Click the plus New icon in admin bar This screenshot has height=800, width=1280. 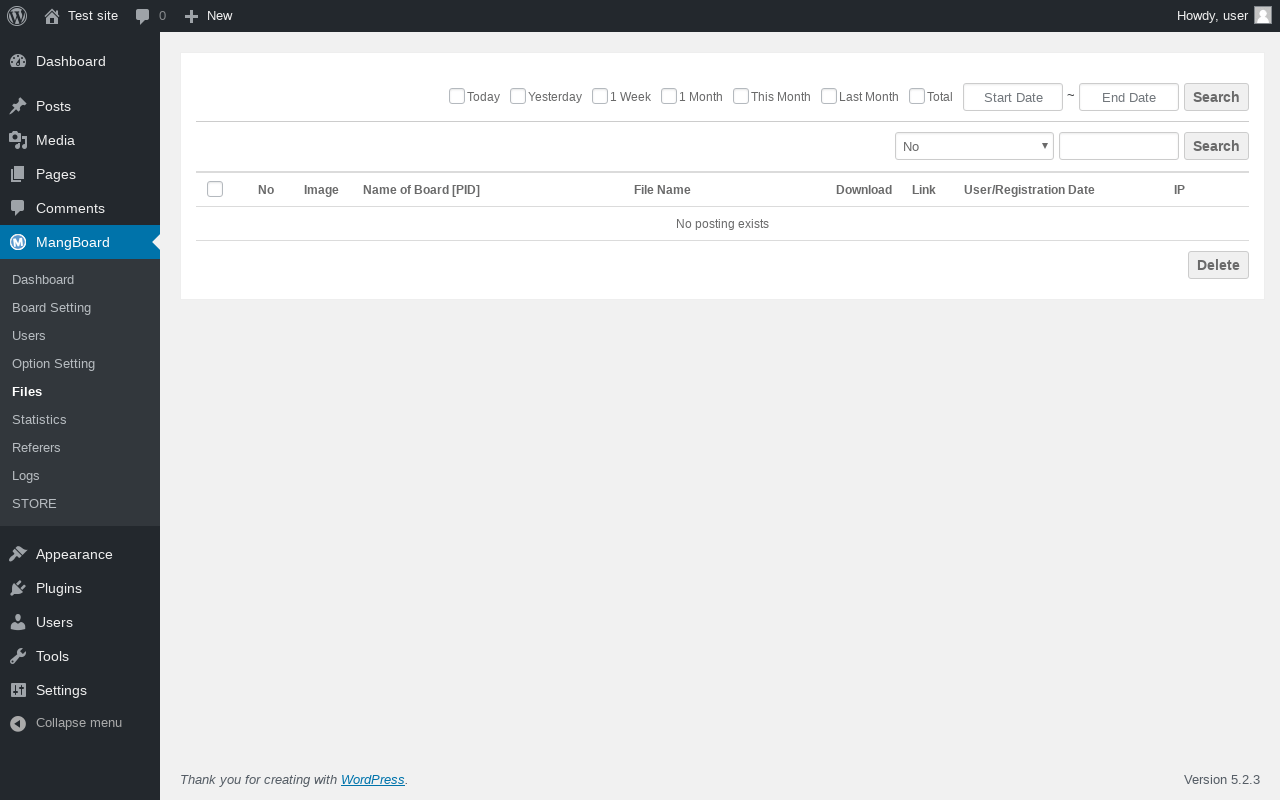[192, 16]
